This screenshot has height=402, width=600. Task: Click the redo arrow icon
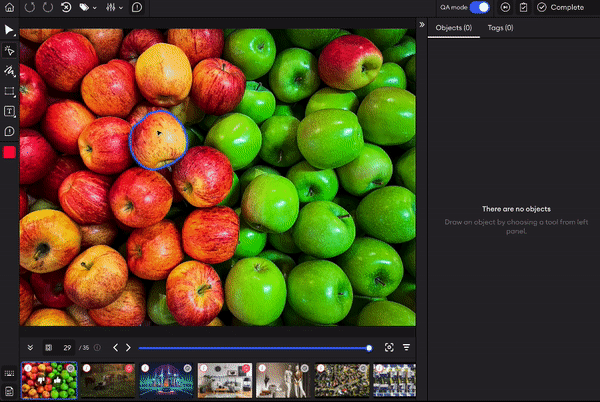click(47, 7)
